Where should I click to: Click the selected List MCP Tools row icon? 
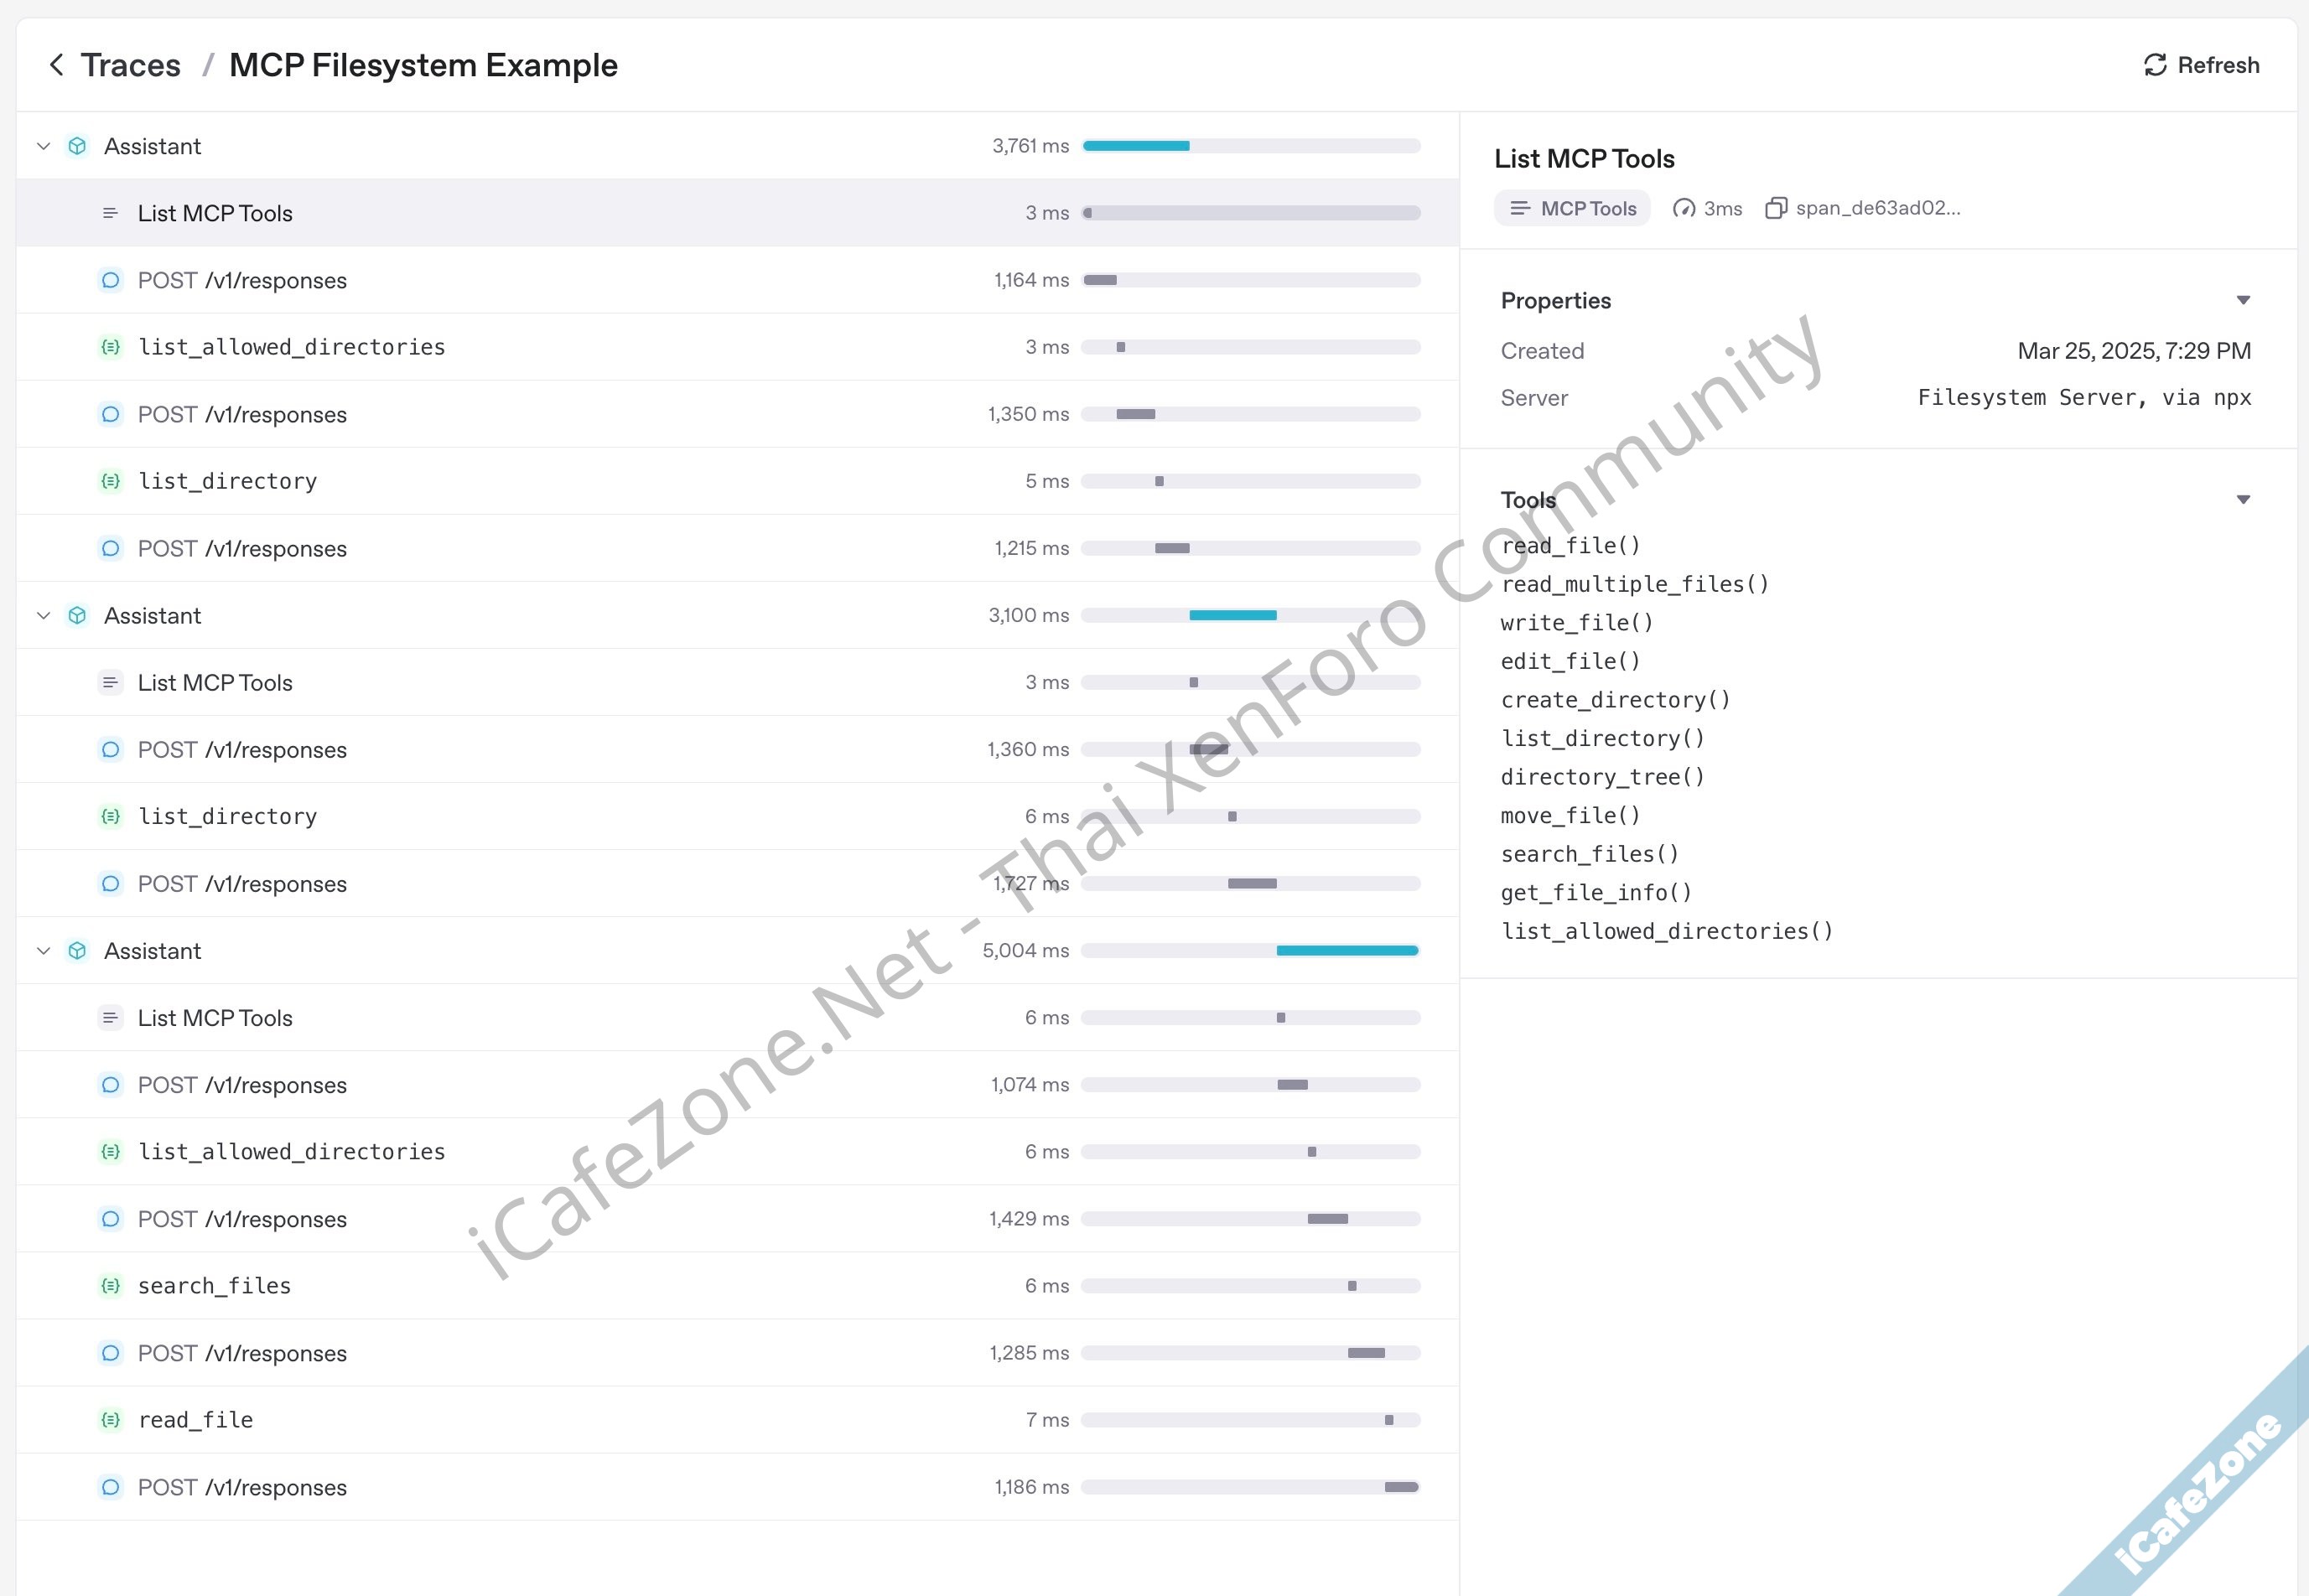point(110,213)
